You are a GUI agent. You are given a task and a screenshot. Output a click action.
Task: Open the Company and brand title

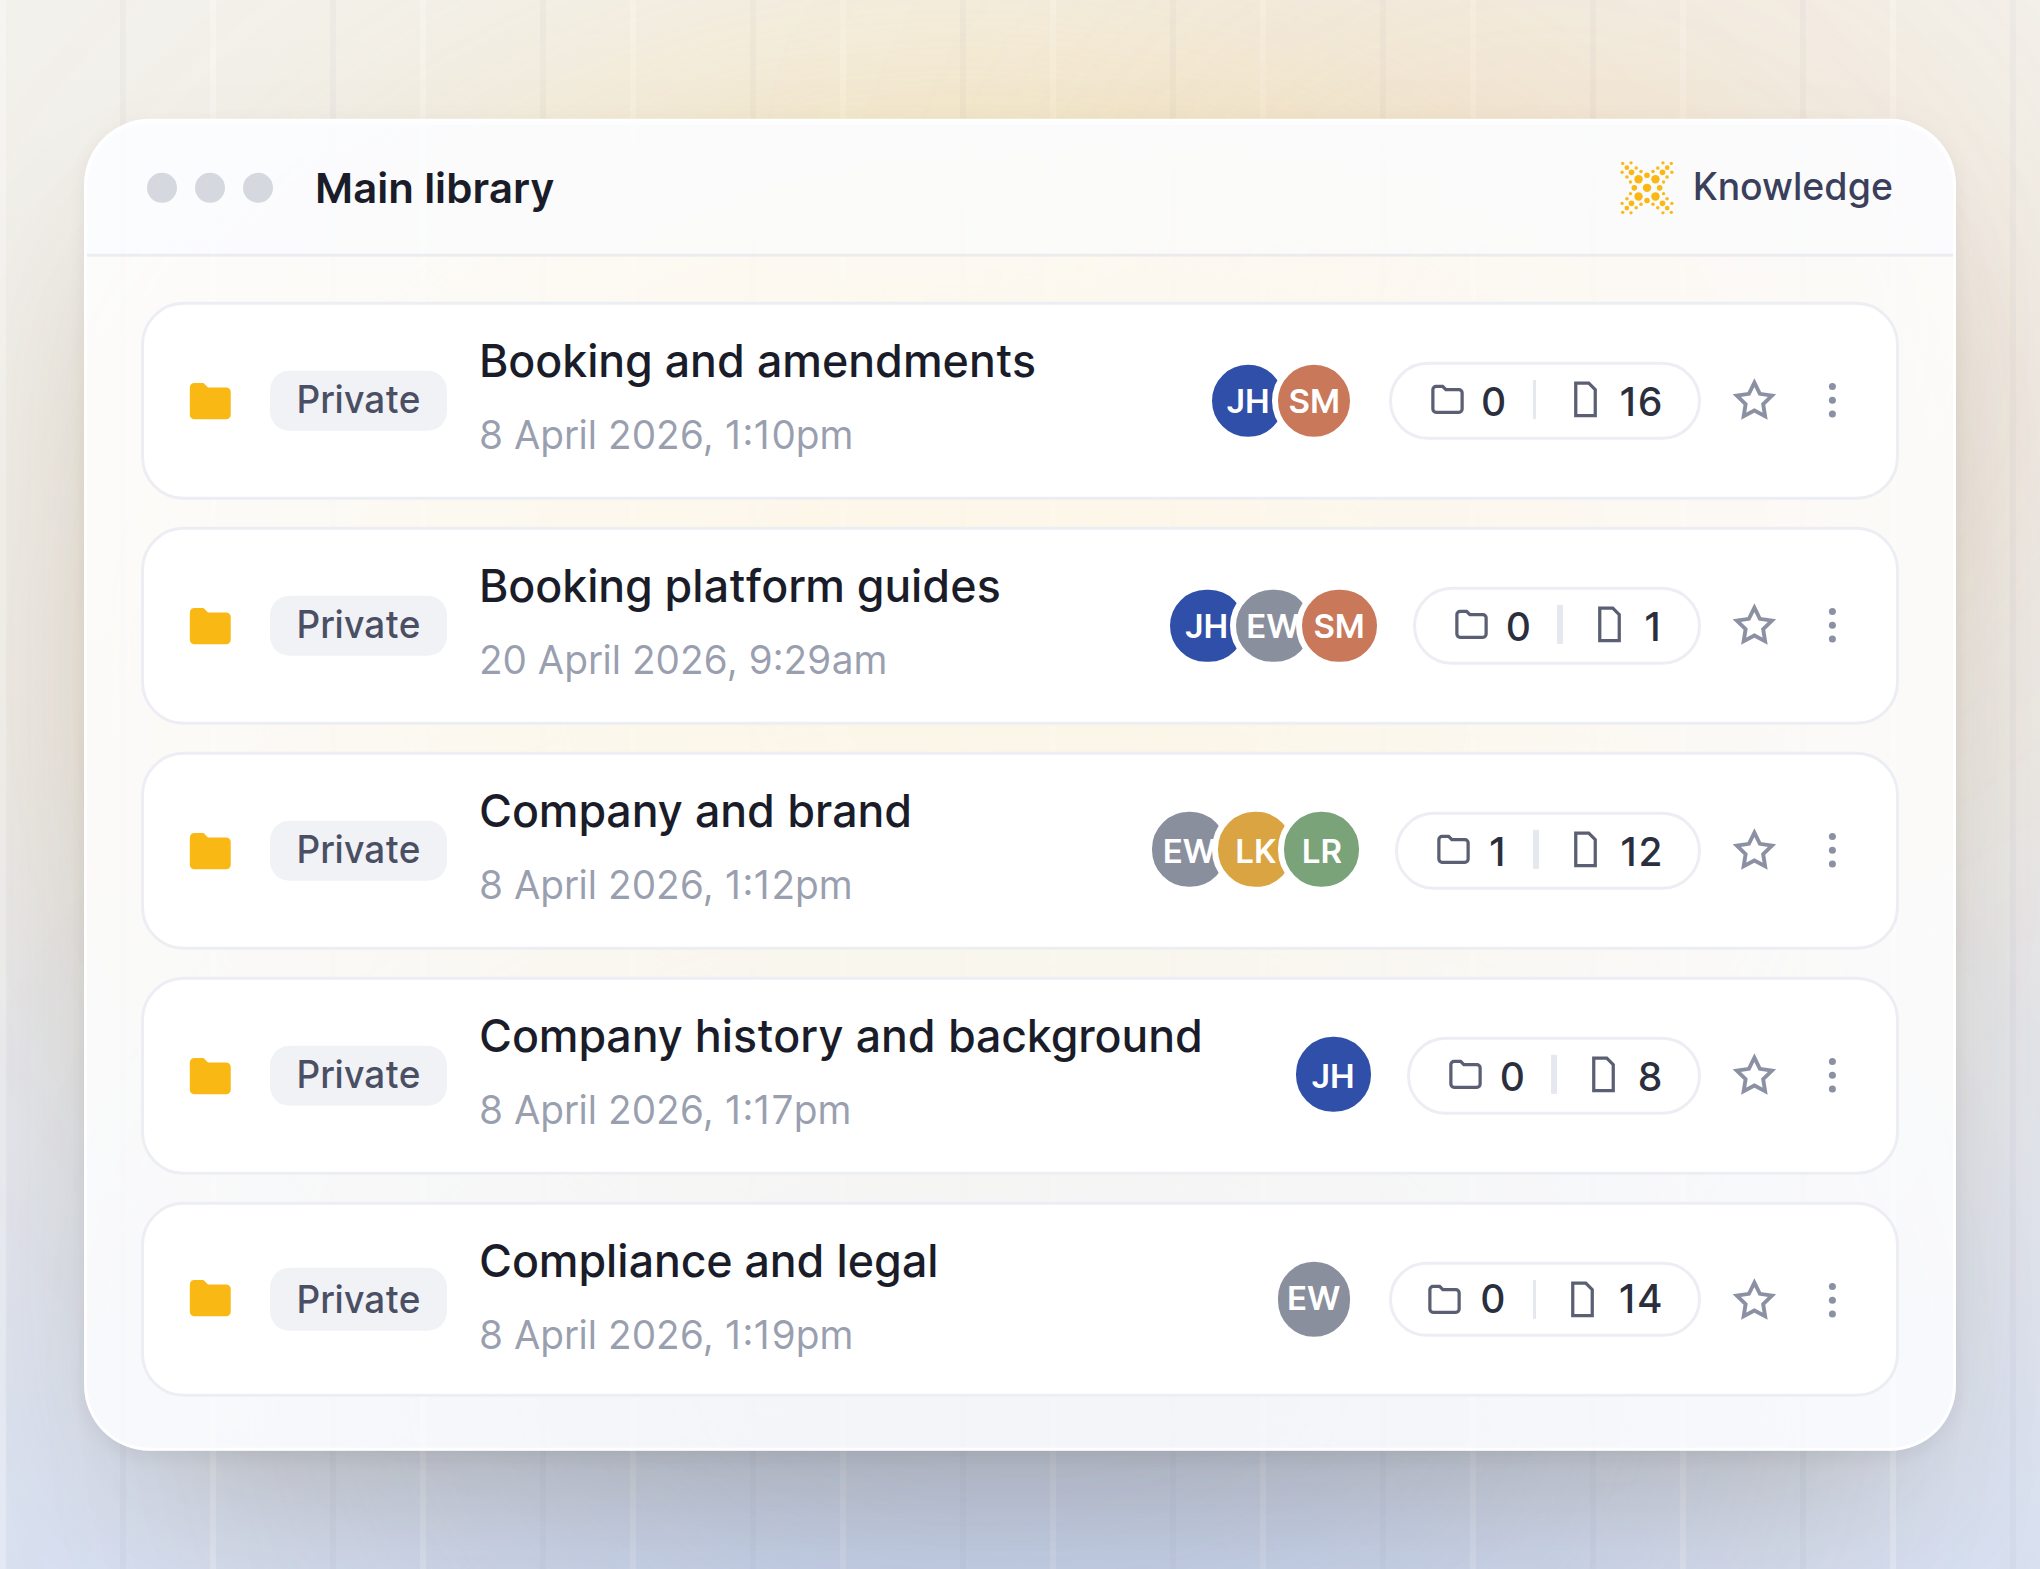tap(695, 812)
